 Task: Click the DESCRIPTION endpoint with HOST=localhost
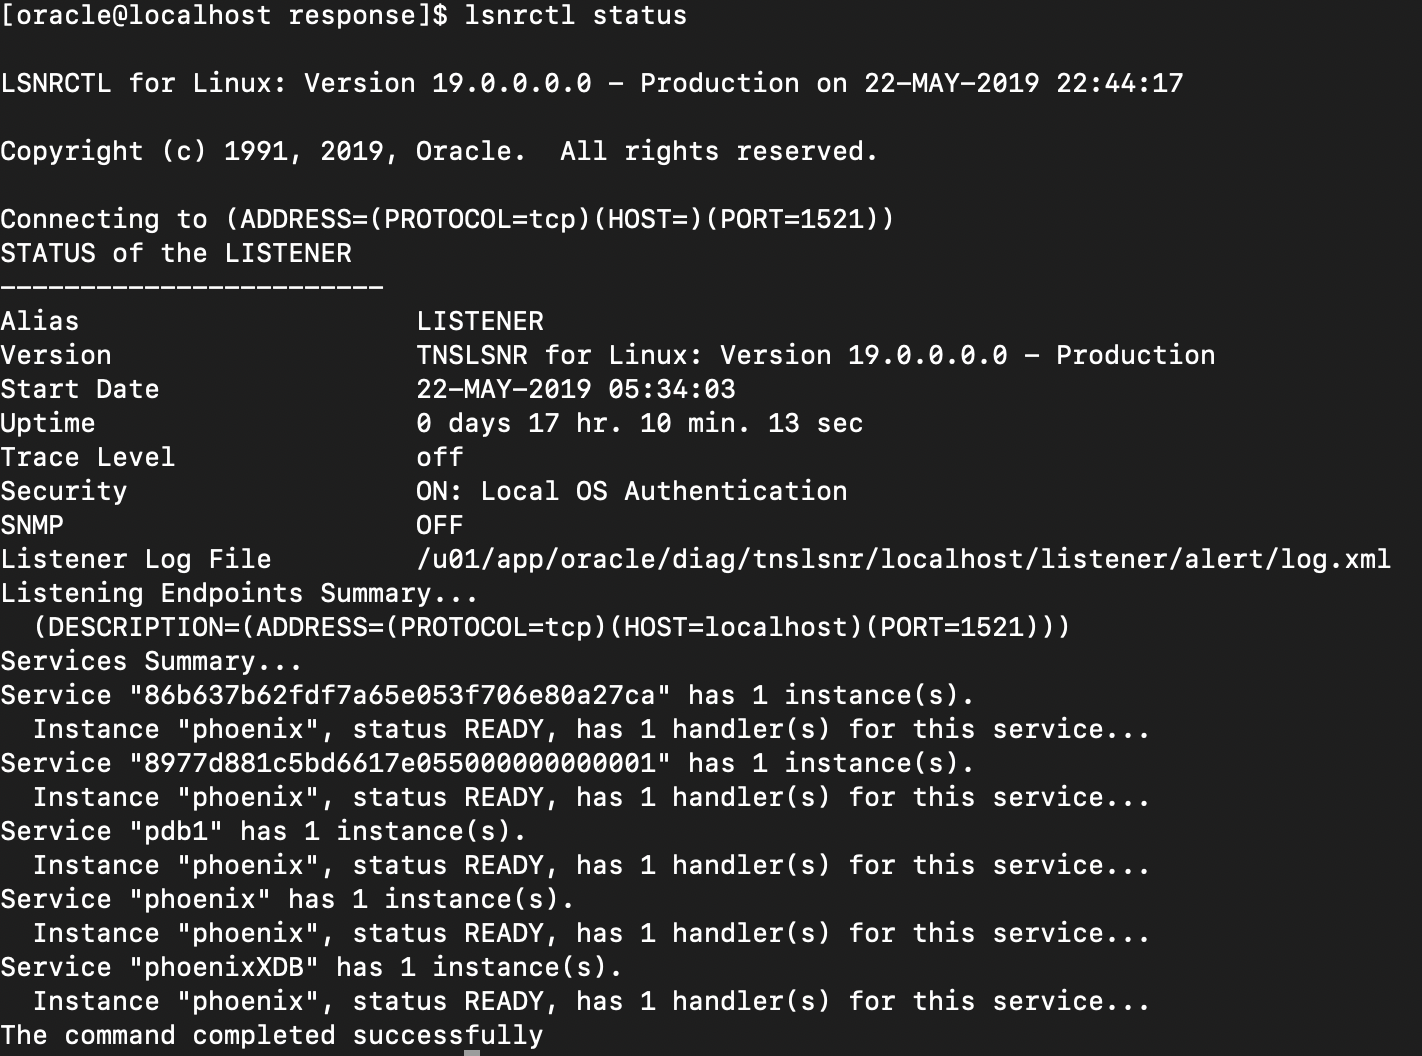[552, 627]
